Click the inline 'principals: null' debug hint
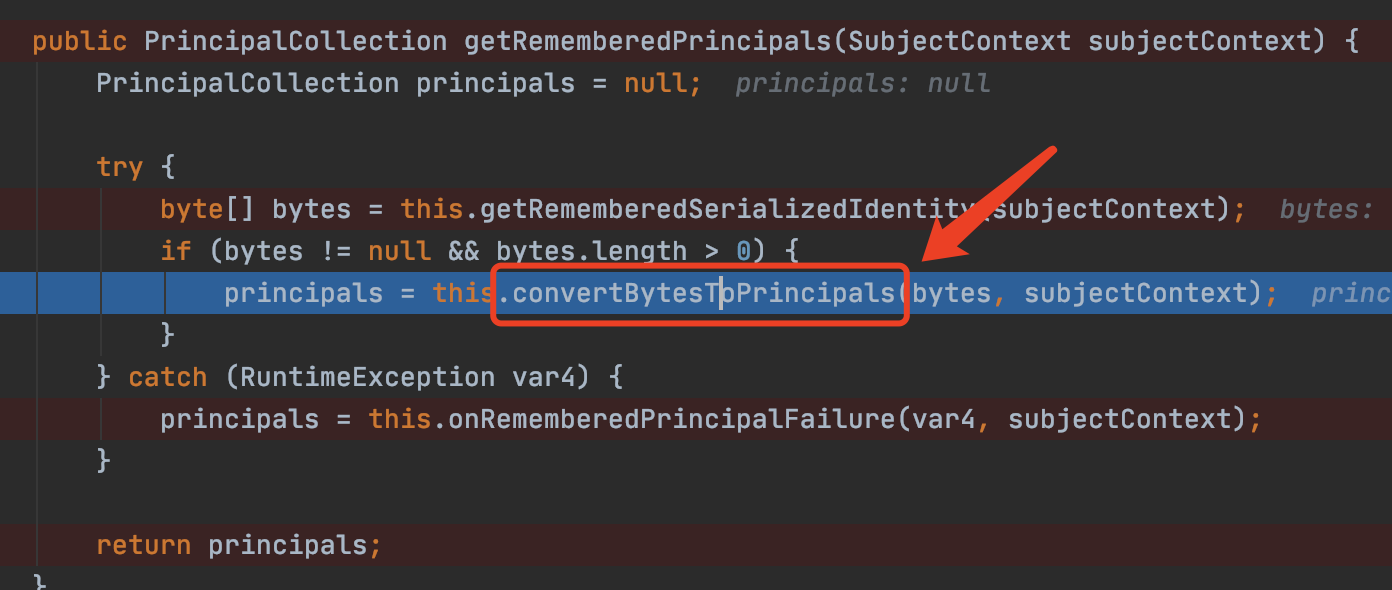The image size is (1392, 590). click(x=863, y=83)
